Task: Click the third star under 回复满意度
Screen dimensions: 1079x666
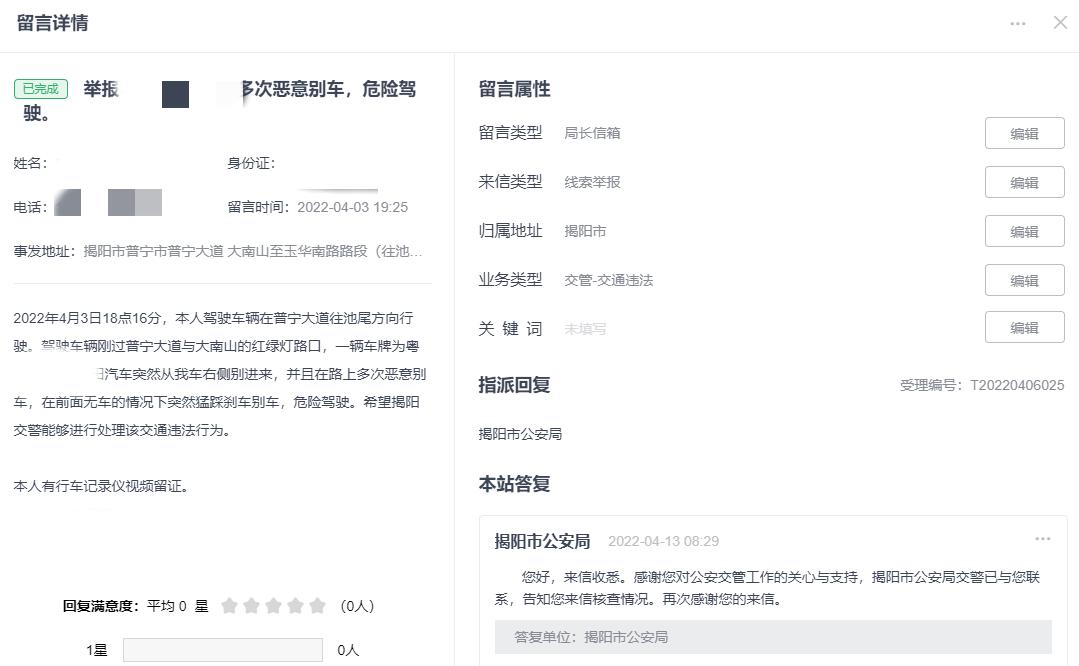Action: click(x=274, y=605)
